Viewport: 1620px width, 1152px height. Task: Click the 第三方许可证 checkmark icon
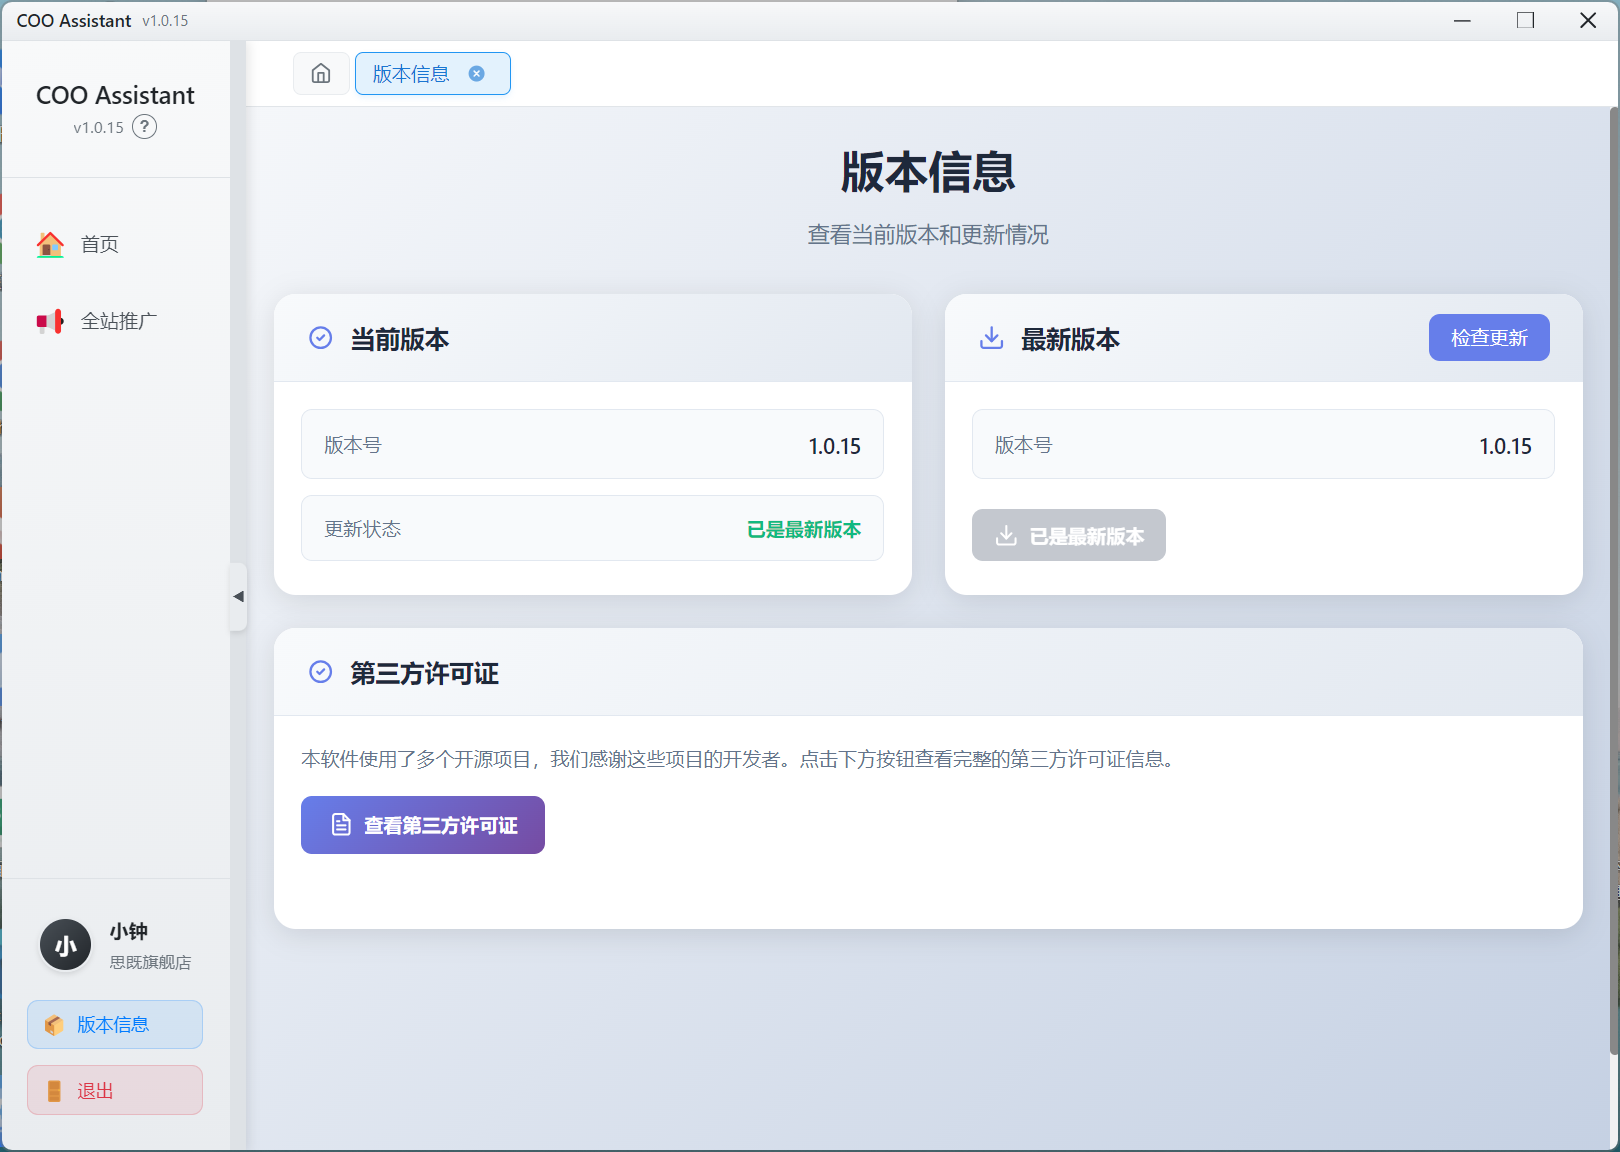pyautogui.click(x=320, y=672)
